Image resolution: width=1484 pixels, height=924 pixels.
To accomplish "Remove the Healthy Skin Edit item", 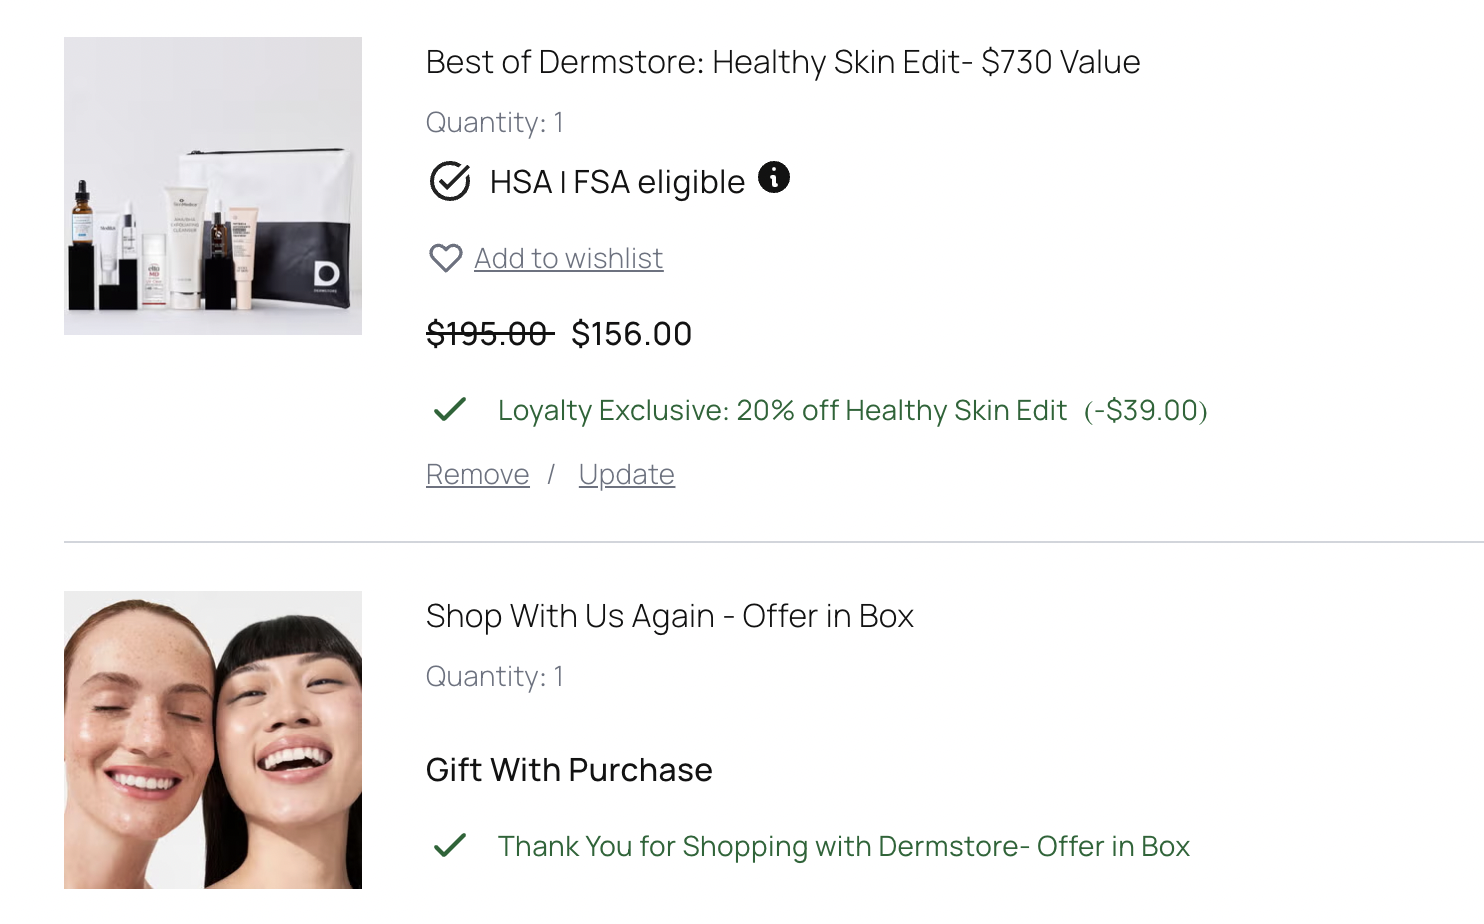I will [x=477, y=474].
